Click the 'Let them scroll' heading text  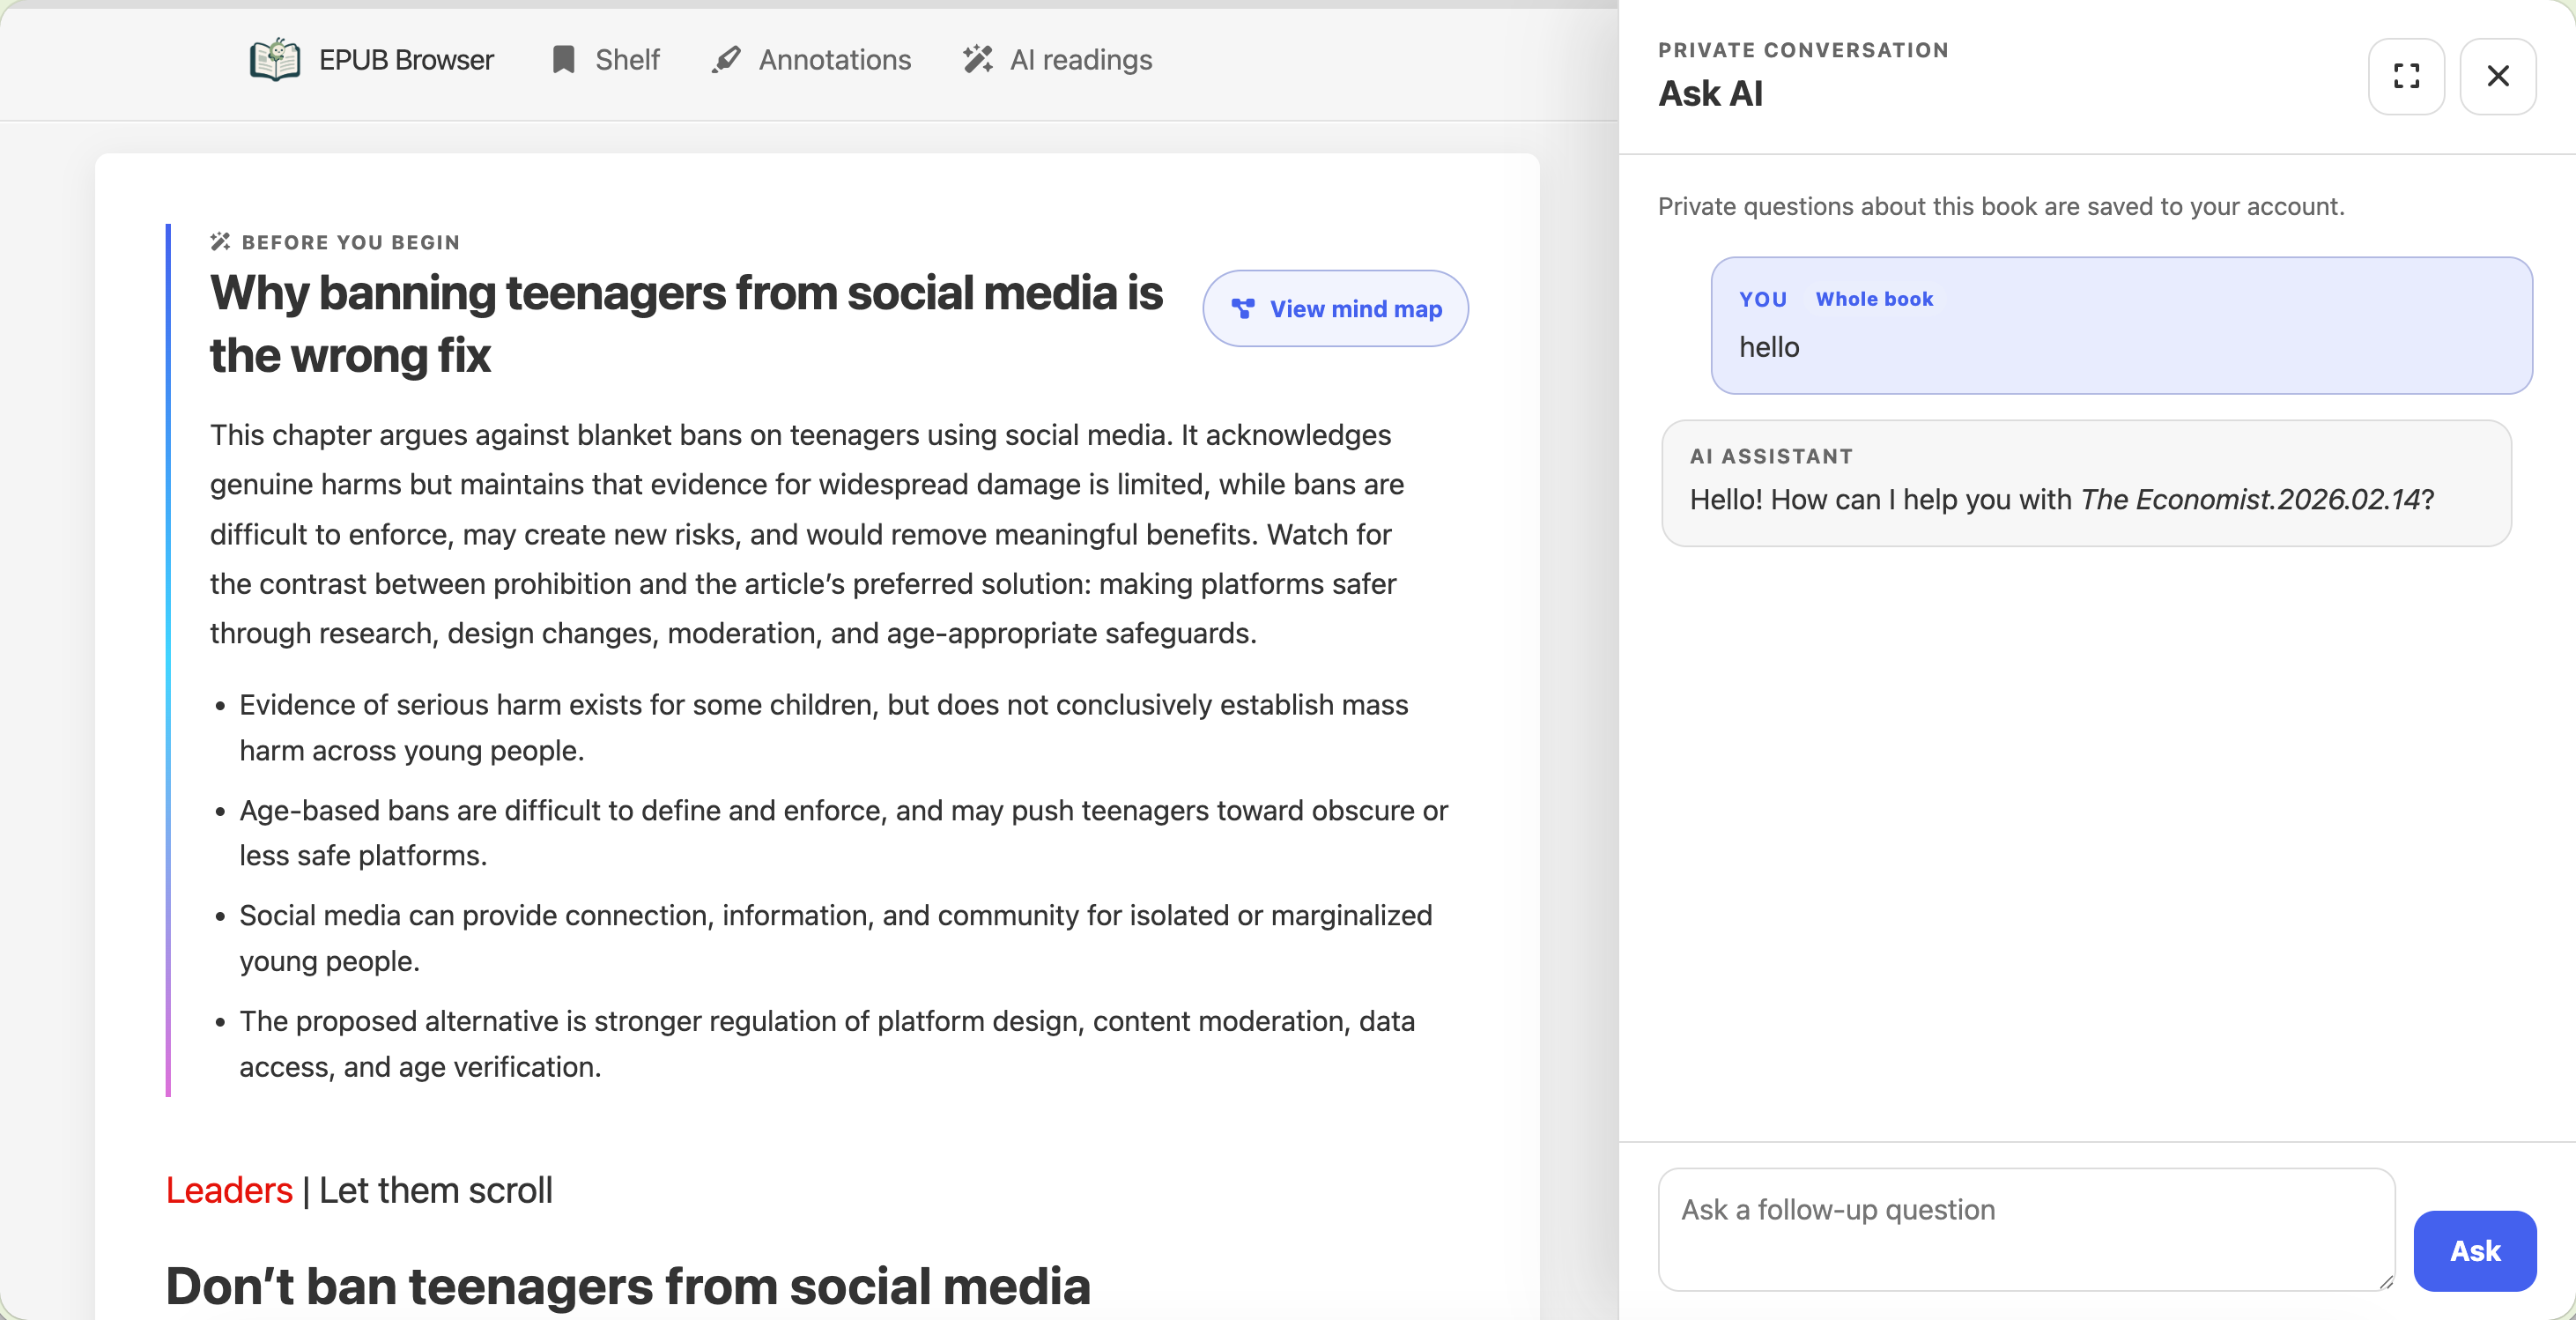point(436,1190)
